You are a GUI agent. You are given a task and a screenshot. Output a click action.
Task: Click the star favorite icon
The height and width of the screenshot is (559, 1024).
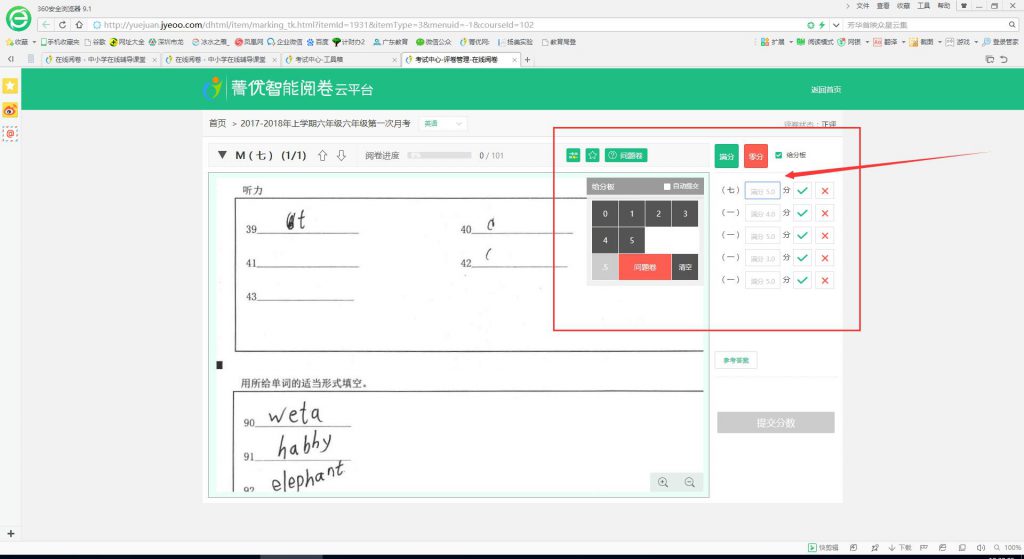pos(592,155)
